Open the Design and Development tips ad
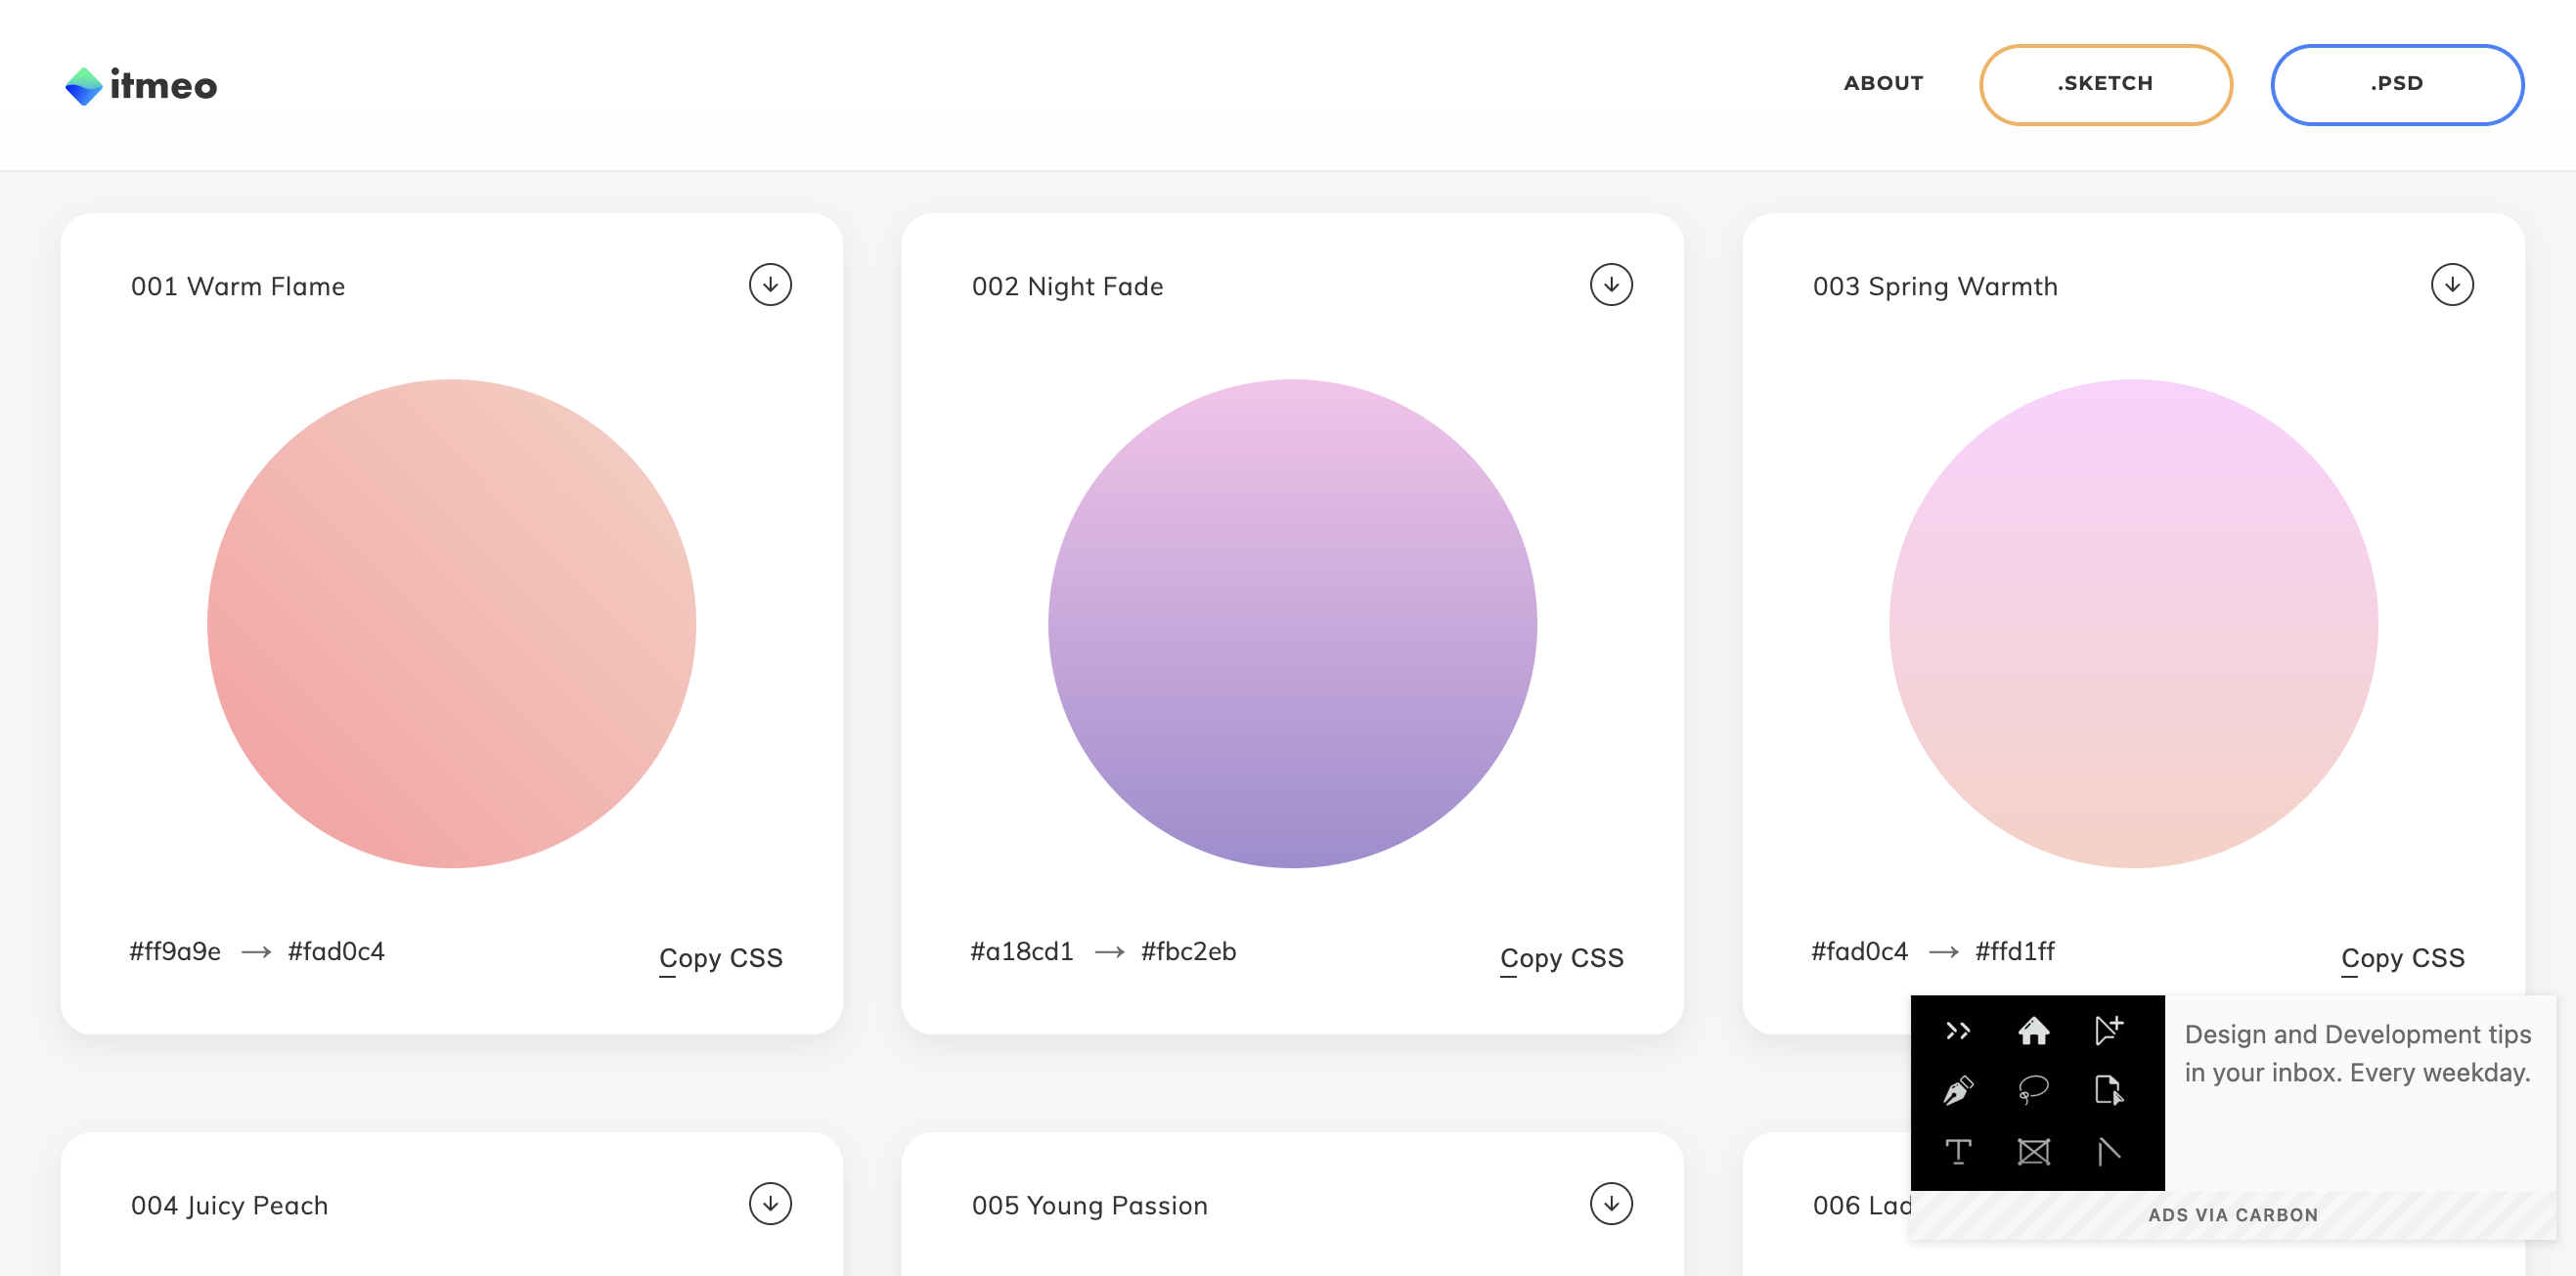The width and height of the screenshot is (2576, 1276). [2357, 1053]
